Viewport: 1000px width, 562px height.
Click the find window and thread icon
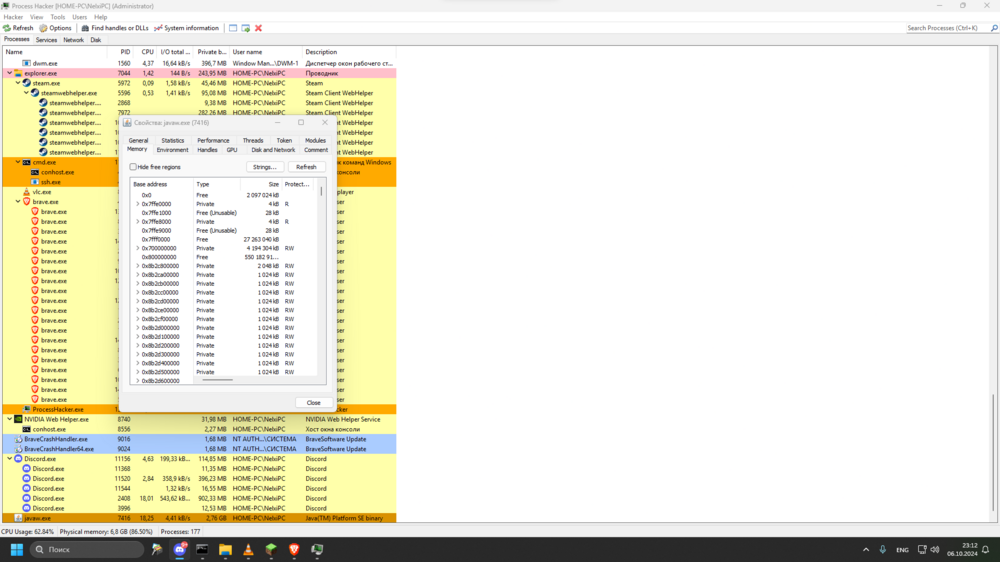(x=246, y=28)
